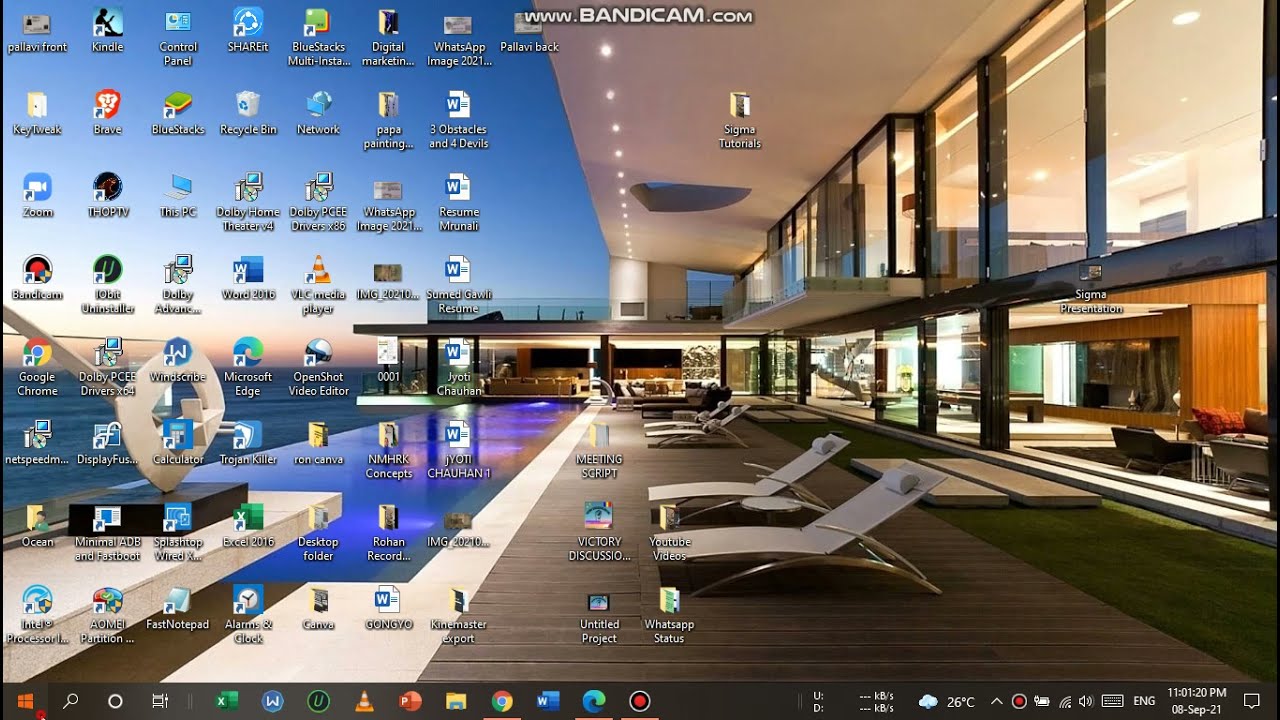The image size is (1280, 720).
Task: Switch to Bandicam recorder in taskbar
Action: (640, 701)
